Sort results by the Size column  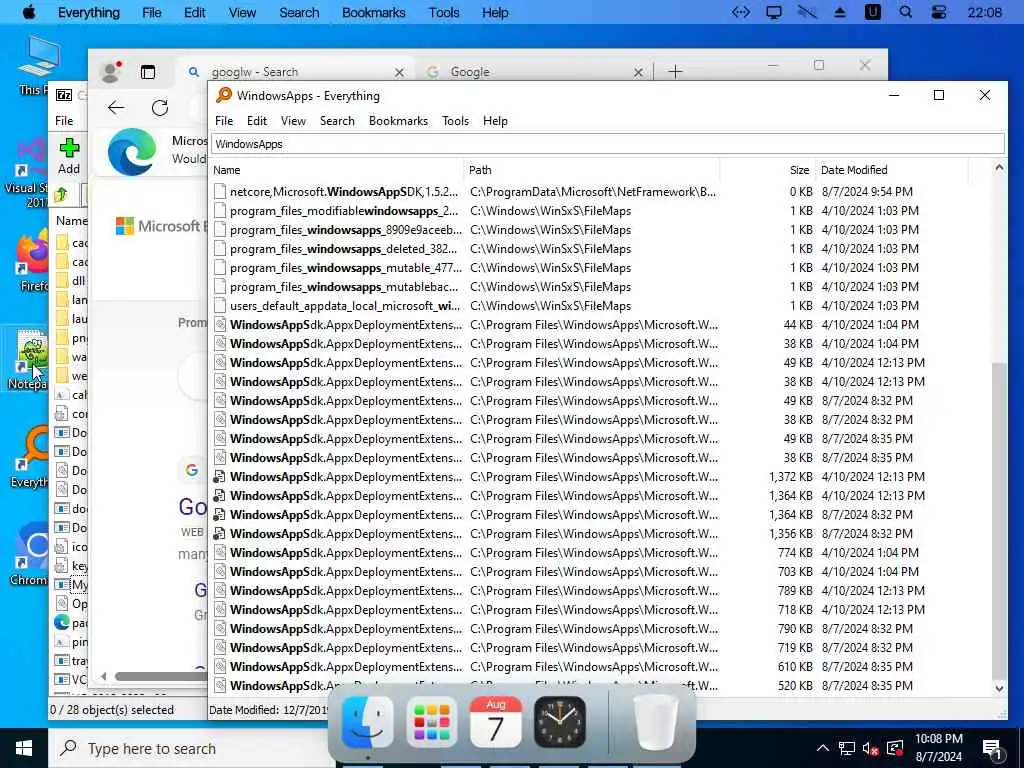(767, 170)
